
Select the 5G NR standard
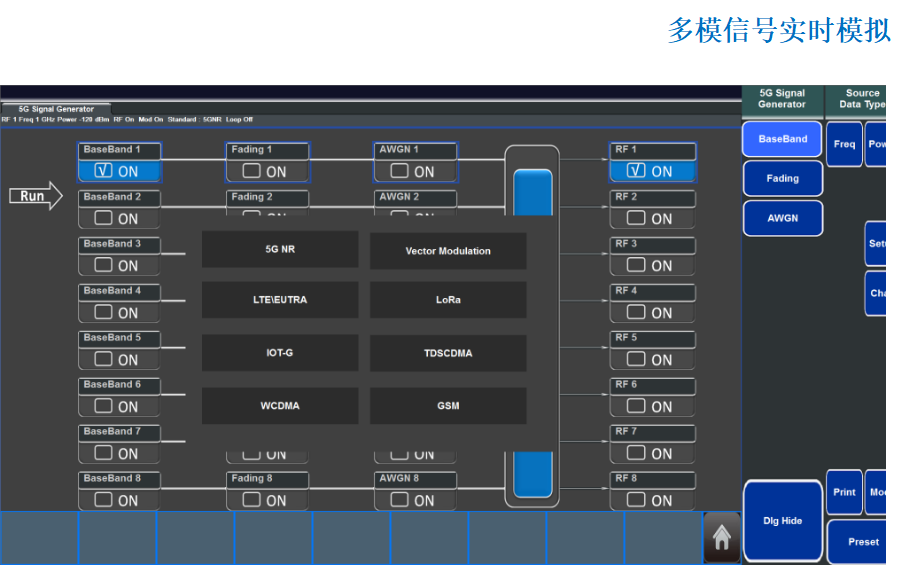pyautogui.click(x=280, y=250)
